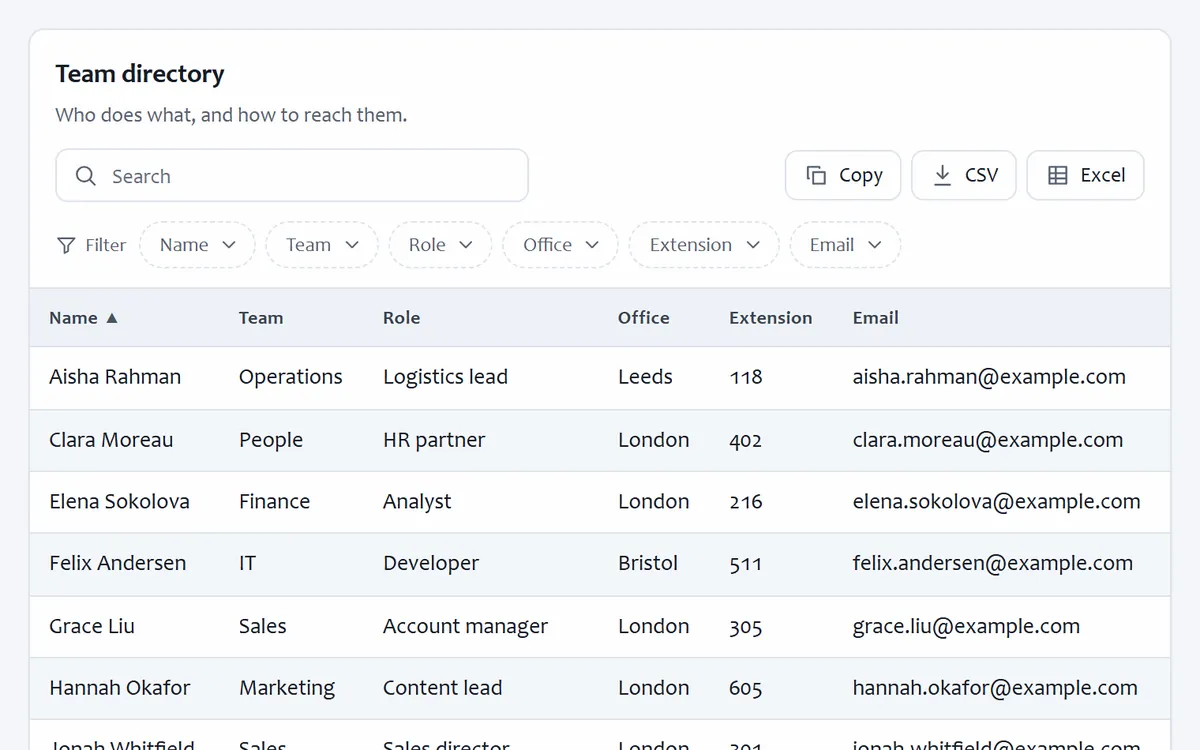The image size is (1200, 750).
Task: Export the directory to Excel
Action: [x=1085, y=175]
